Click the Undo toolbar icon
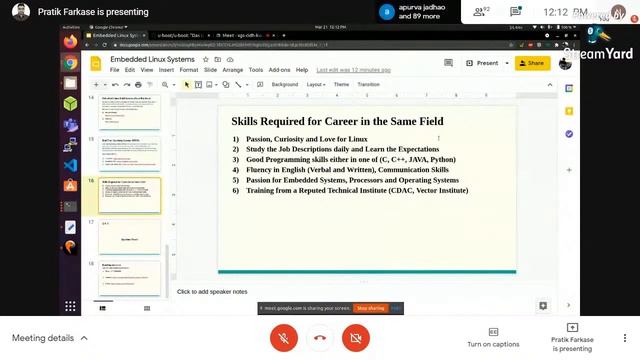The image size is (640, 360). point(116,84)
